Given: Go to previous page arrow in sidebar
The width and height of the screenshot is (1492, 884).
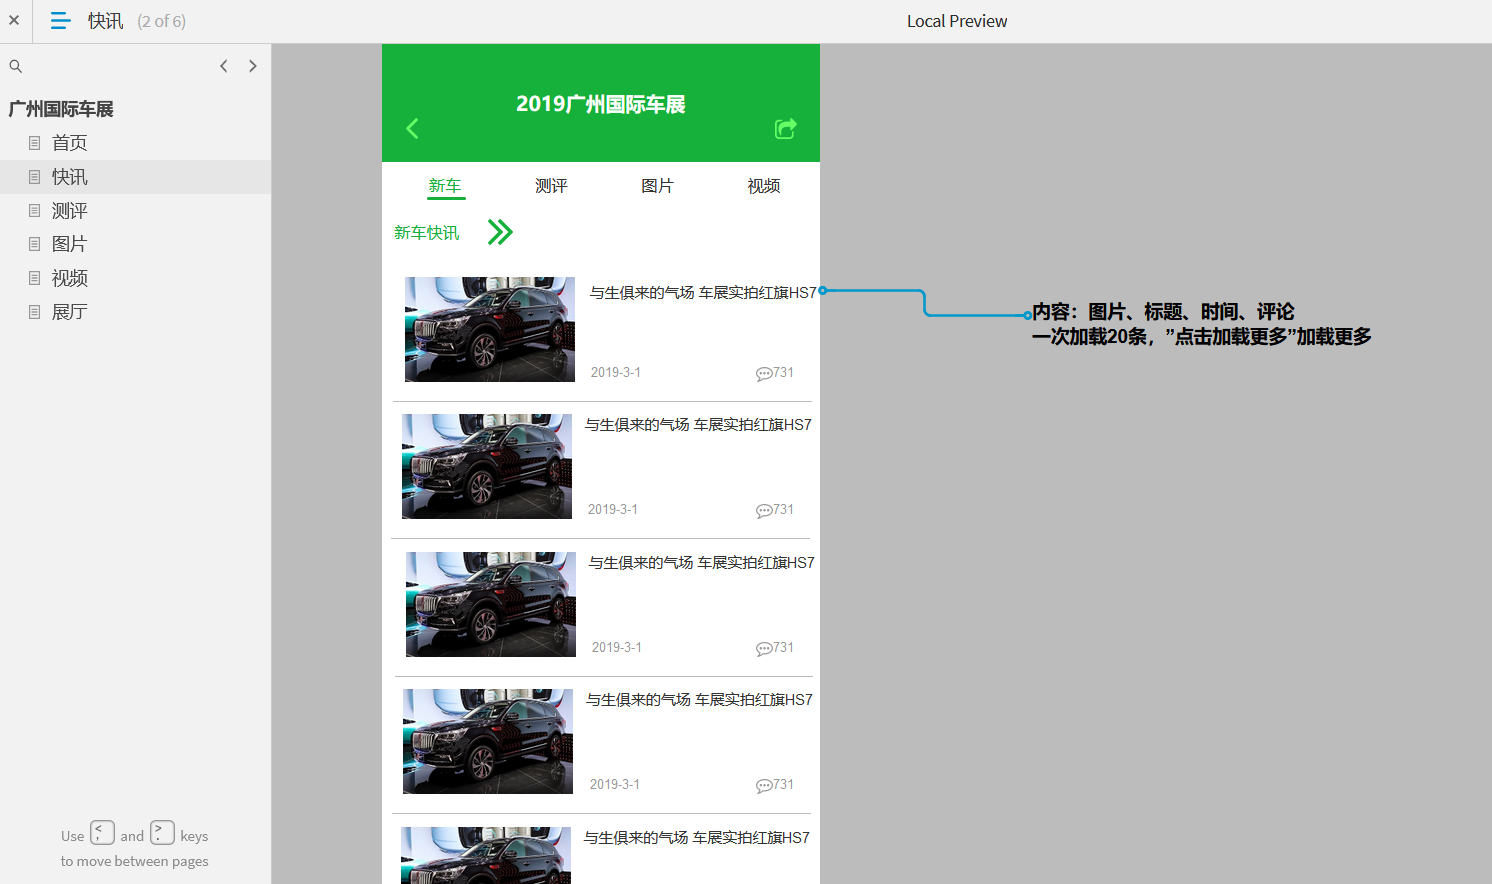Looking at the screenshot, I should tap(224, 66).
